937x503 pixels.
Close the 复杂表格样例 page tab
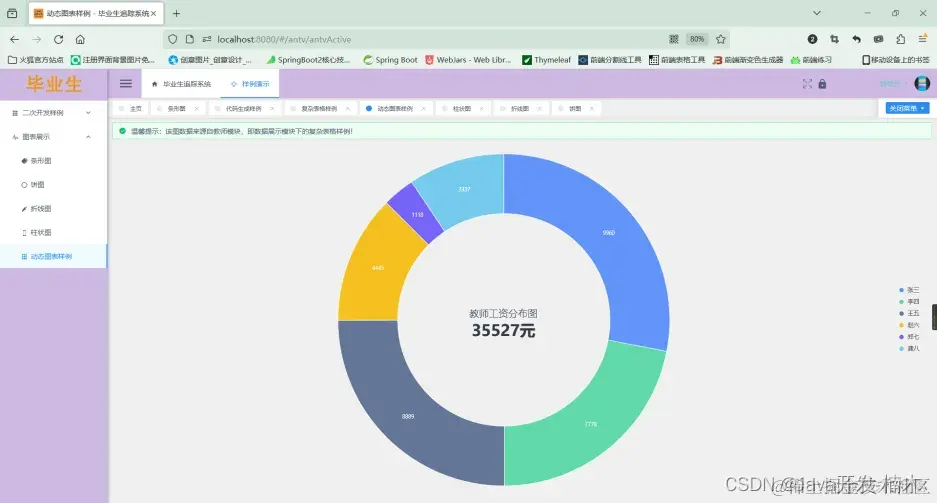[348, 109]
